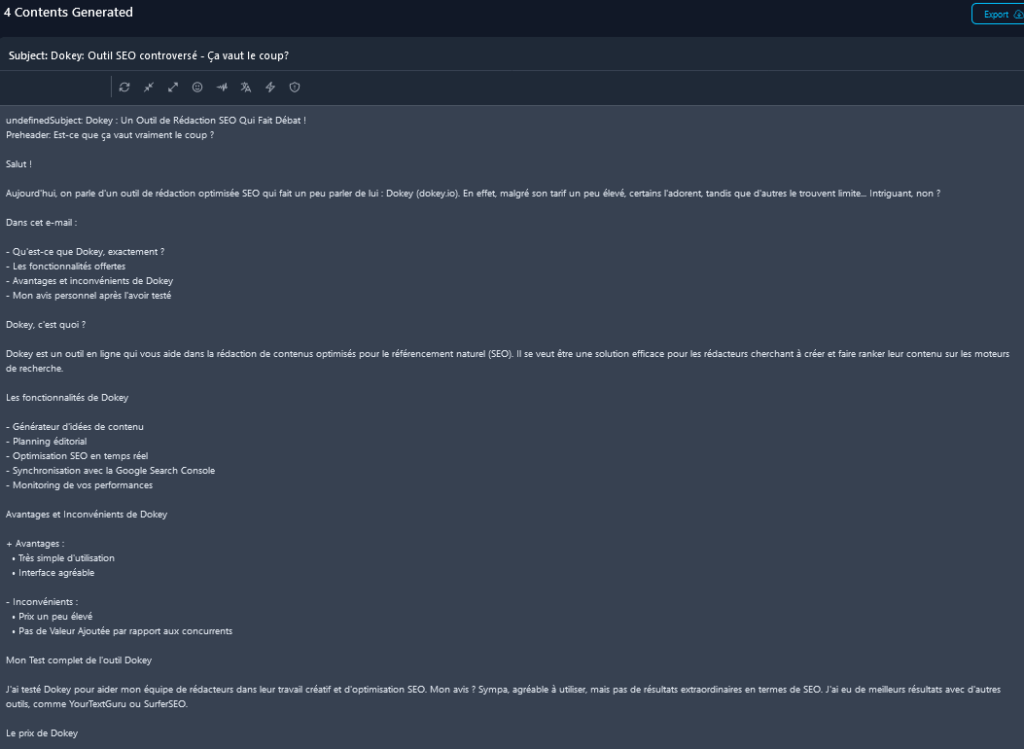Click the waveform voice icon
The image size is (1024, 749).
[x=222, y=87]
